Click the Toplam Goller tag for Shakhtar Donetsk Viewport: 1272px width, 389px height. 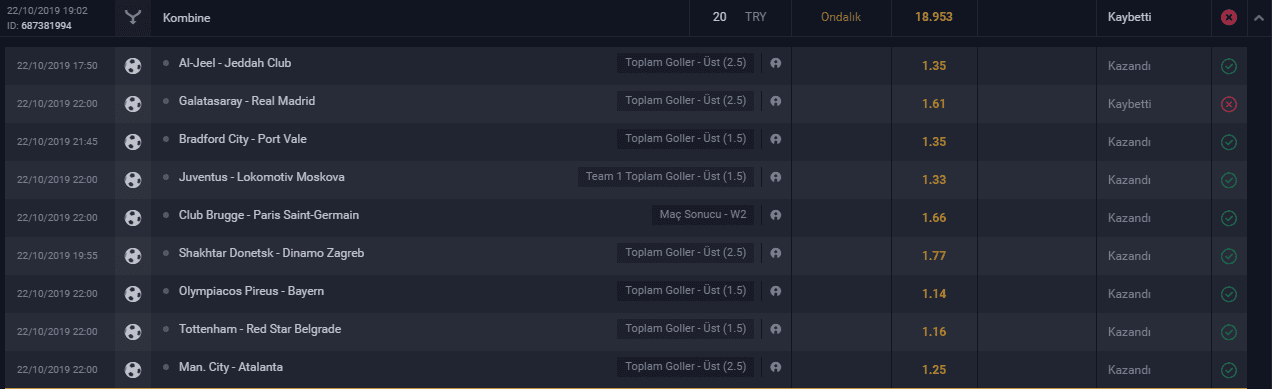pyautogui.click(x=686, y=253)
